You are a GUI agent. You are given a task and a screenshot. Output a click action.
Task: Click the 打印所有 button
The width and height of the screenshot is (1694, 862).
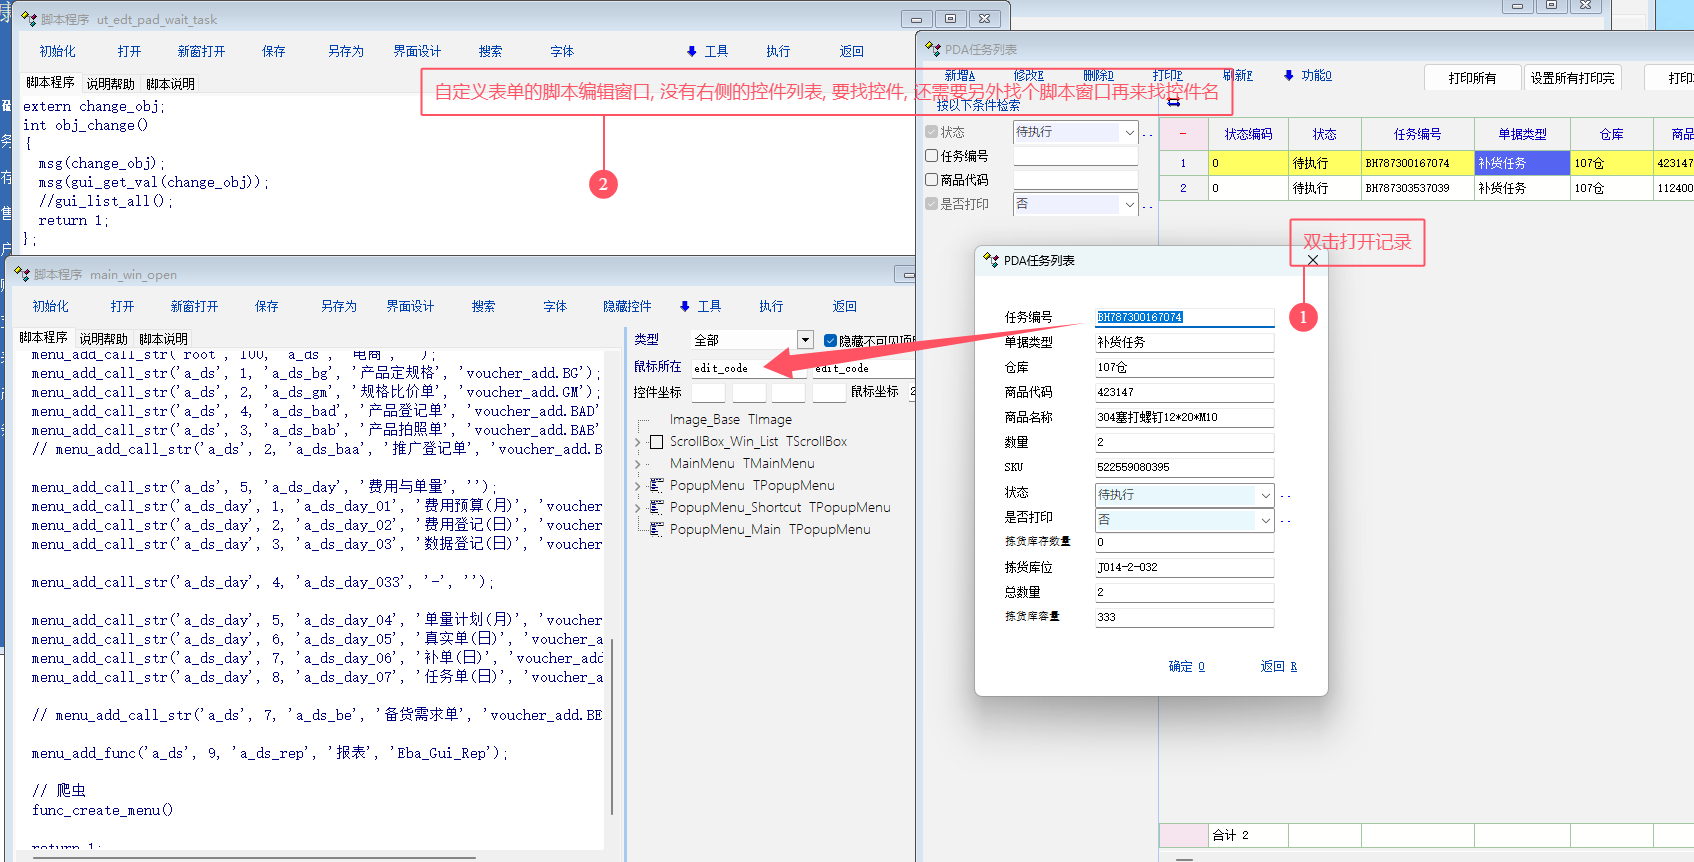point(1472,78)
